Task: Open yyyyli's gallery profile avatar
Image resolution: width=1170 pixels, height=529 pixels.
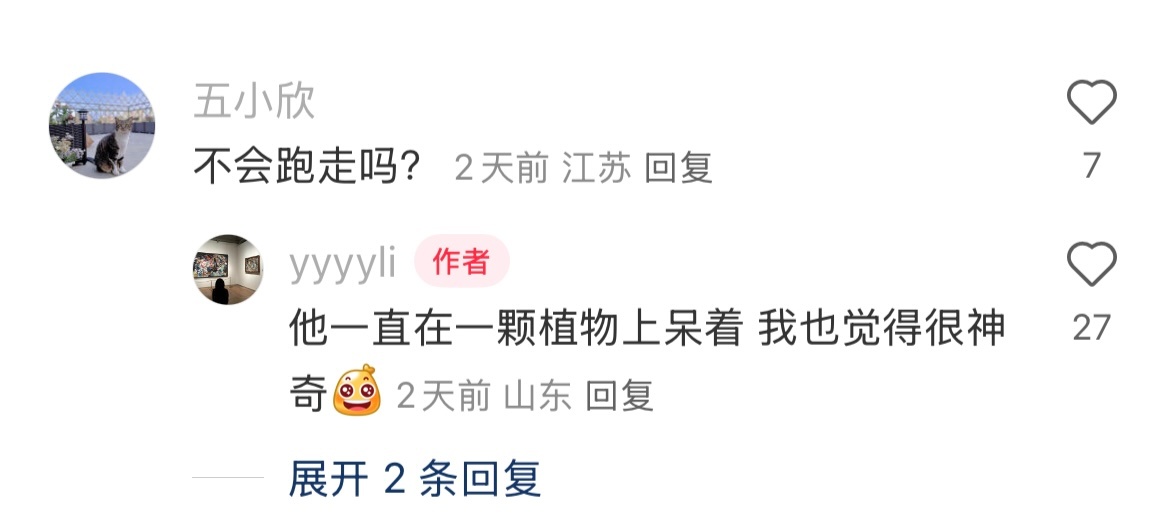Action: click(228, 269)
